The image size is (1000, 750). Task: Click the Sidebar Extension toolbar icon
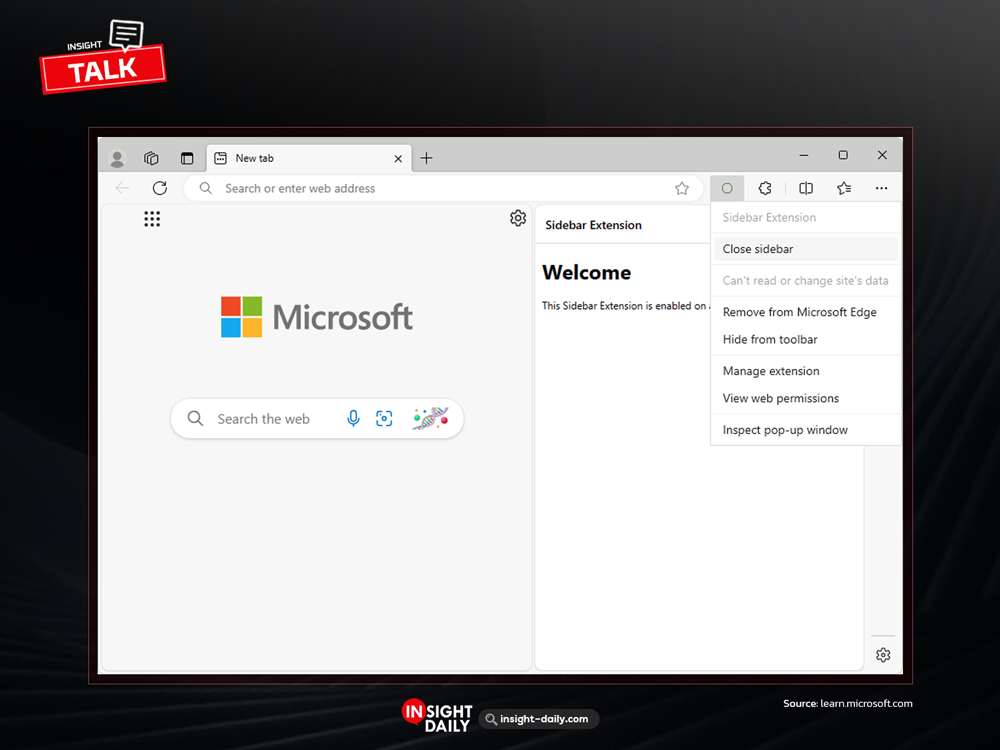click(727, 188)
